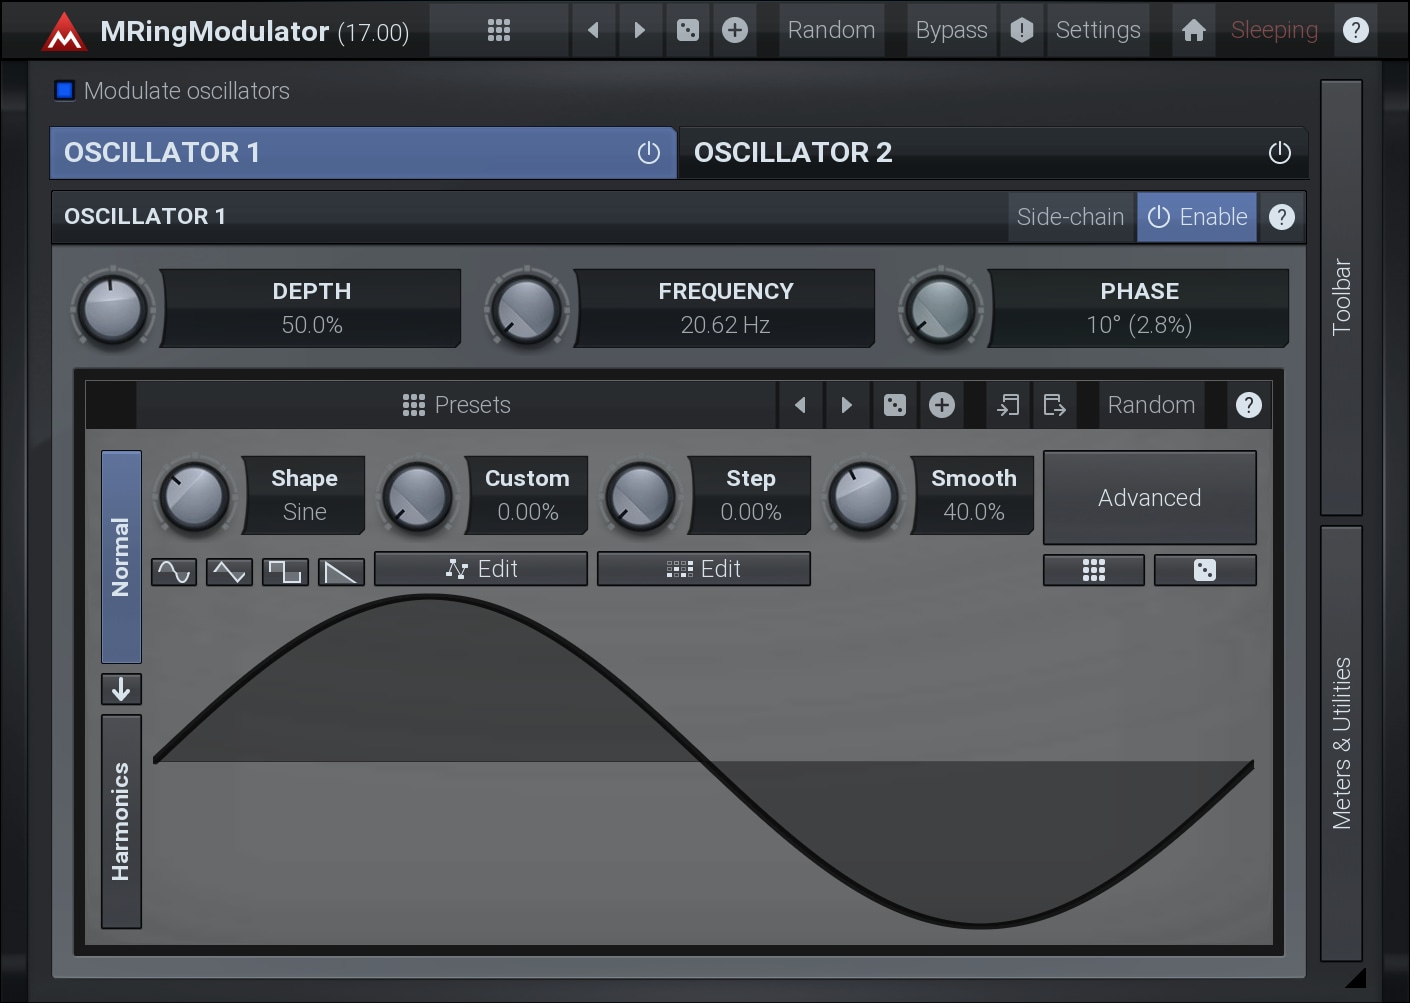Select the triangle wave shape icon

click(229, 571)
